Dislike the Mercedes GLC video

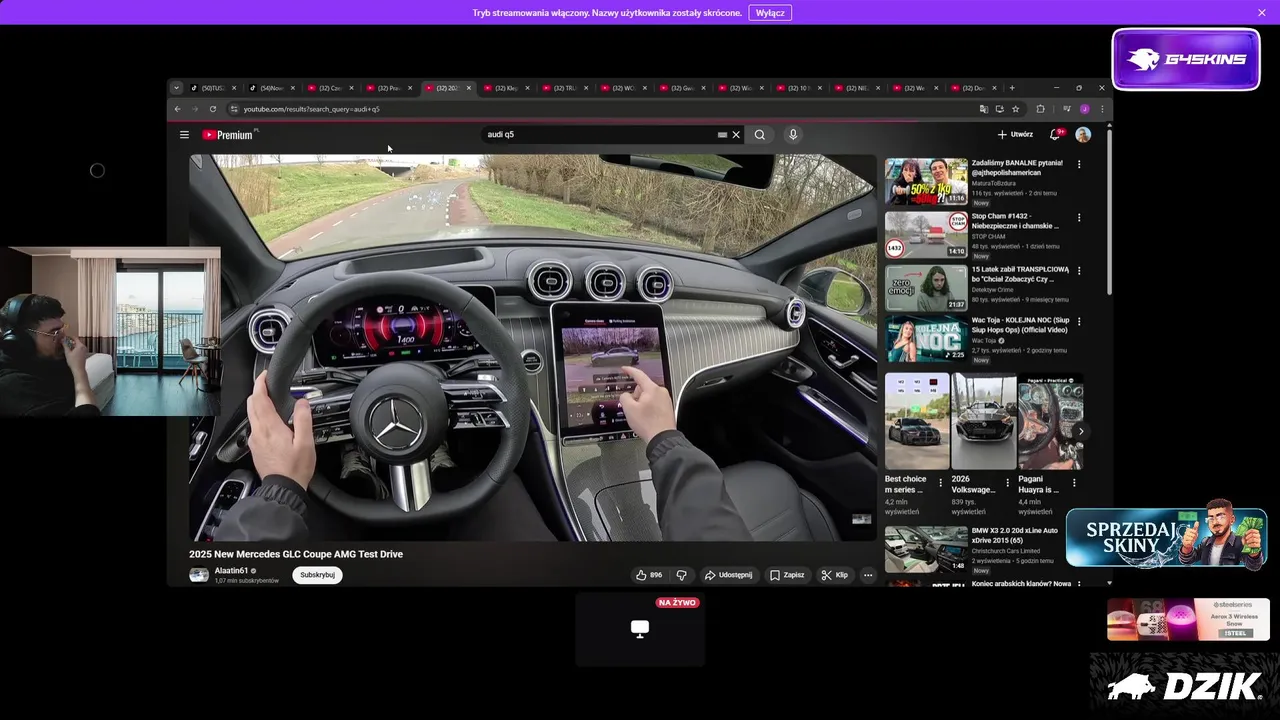click(x=682, y=575)
